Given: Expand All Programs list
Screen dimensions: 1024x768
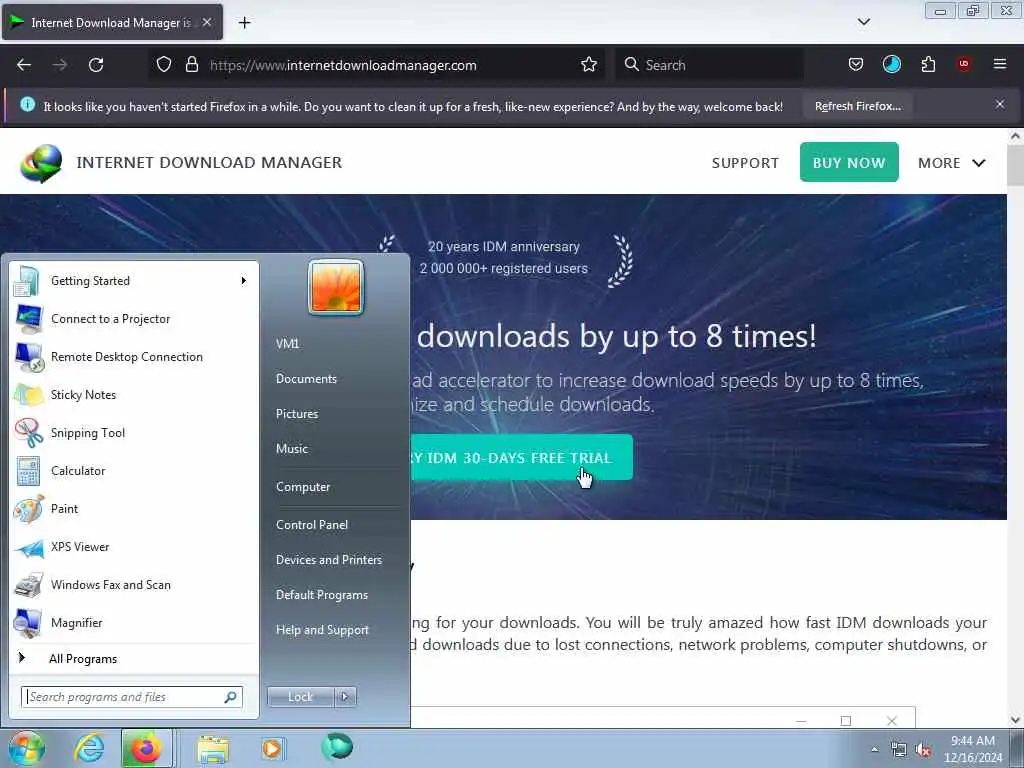Looking at the screenshot, I should (x=134, y=658).
